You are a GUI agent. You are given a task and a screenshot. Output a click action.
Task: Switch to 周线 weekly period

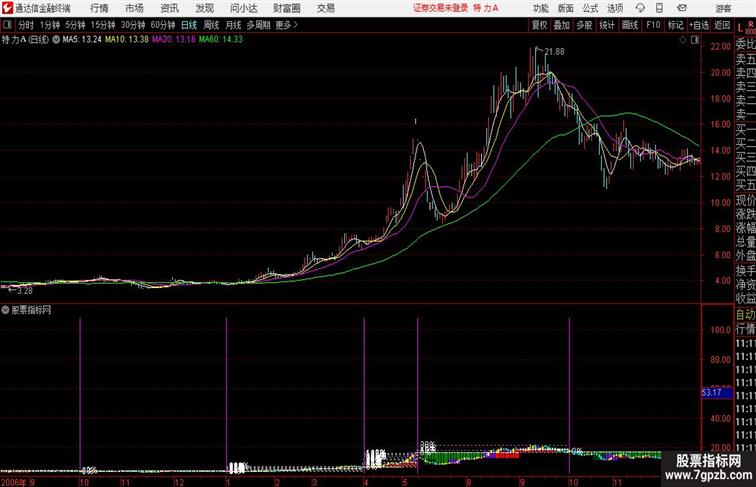[211, 25]
